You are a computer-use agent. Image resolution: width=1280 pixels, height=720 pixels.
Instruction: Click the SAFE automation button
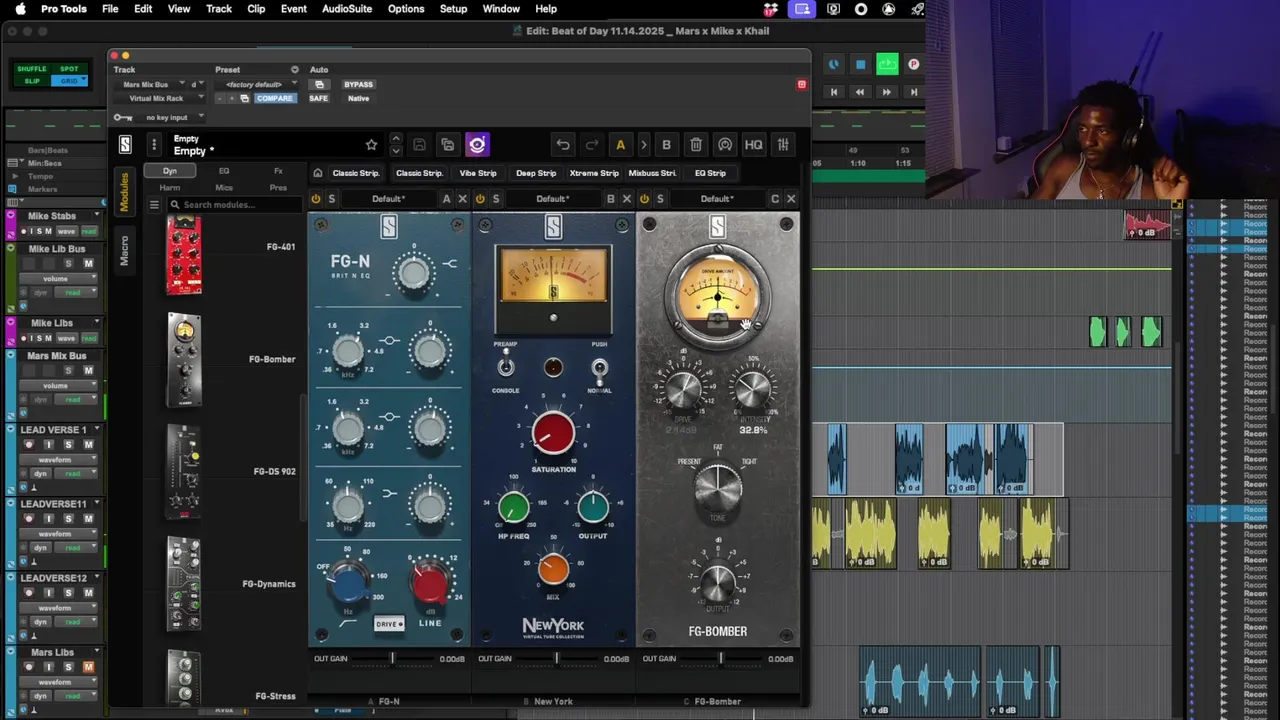(318, 98)
